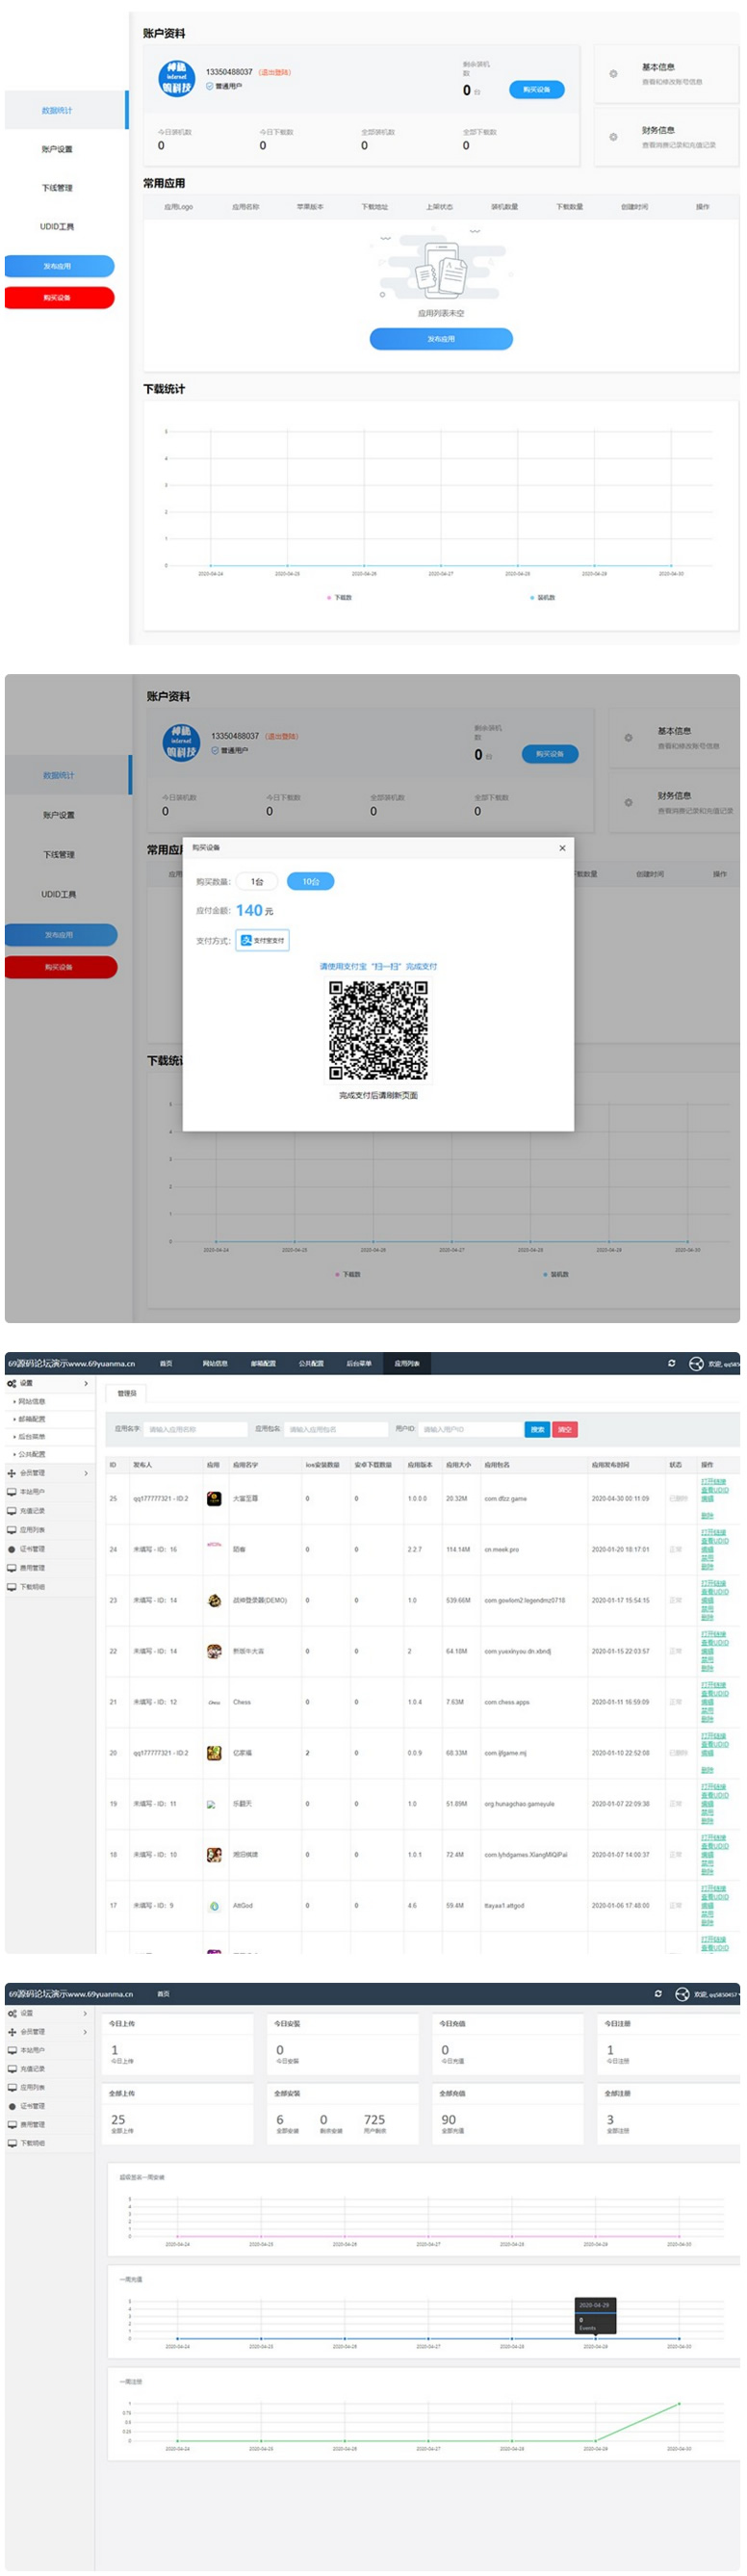747x2576 pixels.
Task: Choose 支付宝支付 as payment method
Action: pyautogui.click(x=263, y=940)
